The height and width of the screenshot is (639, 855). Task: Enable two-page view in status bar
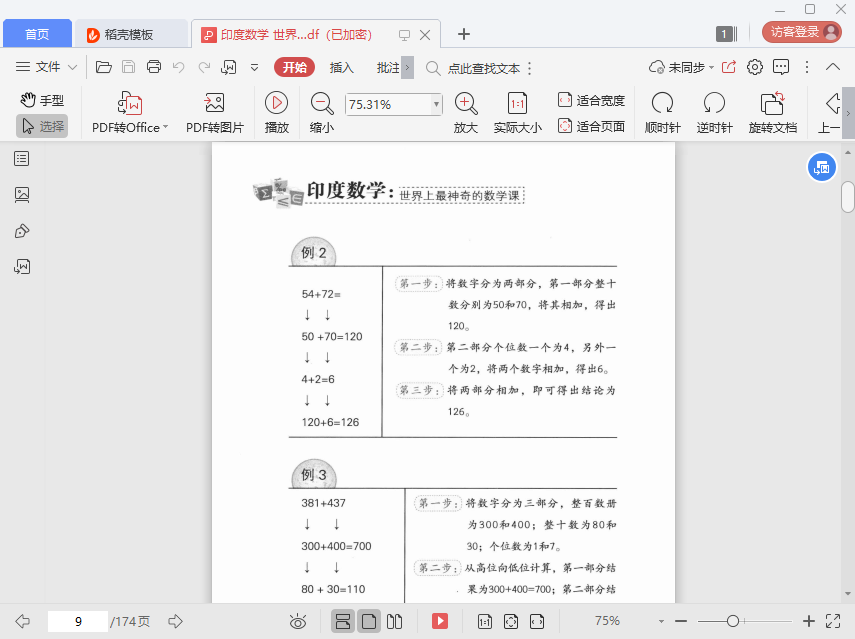[394, 621]
